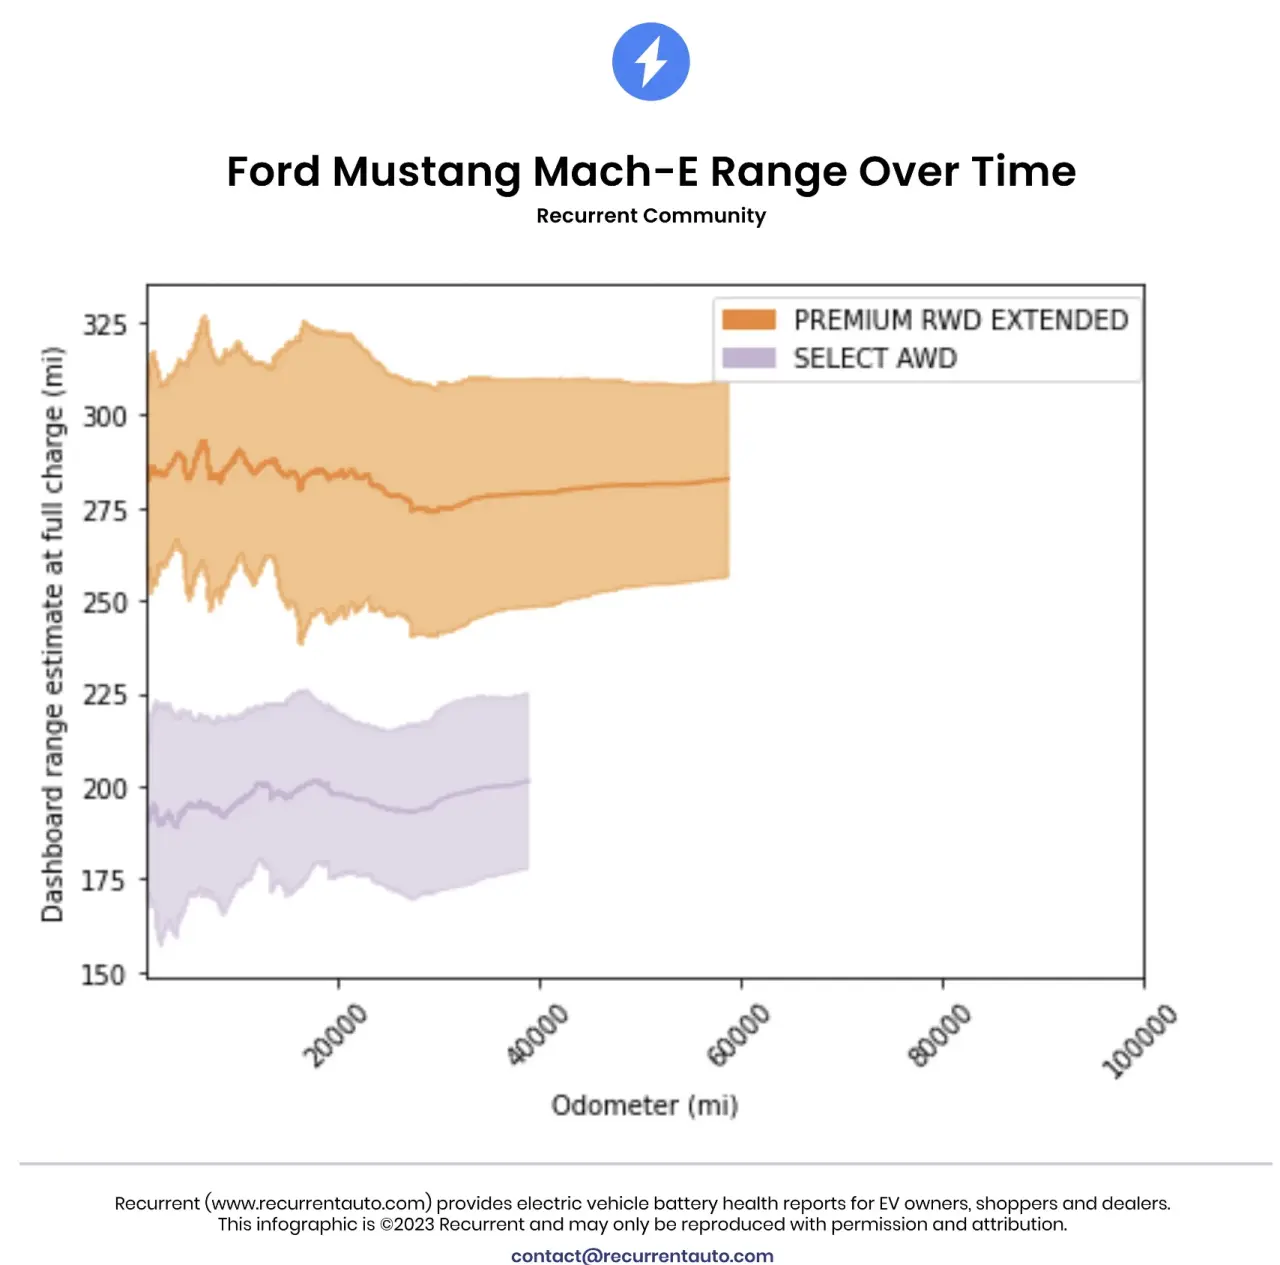
Task: Click the 325 y-axis tick label
Action: 105,325
